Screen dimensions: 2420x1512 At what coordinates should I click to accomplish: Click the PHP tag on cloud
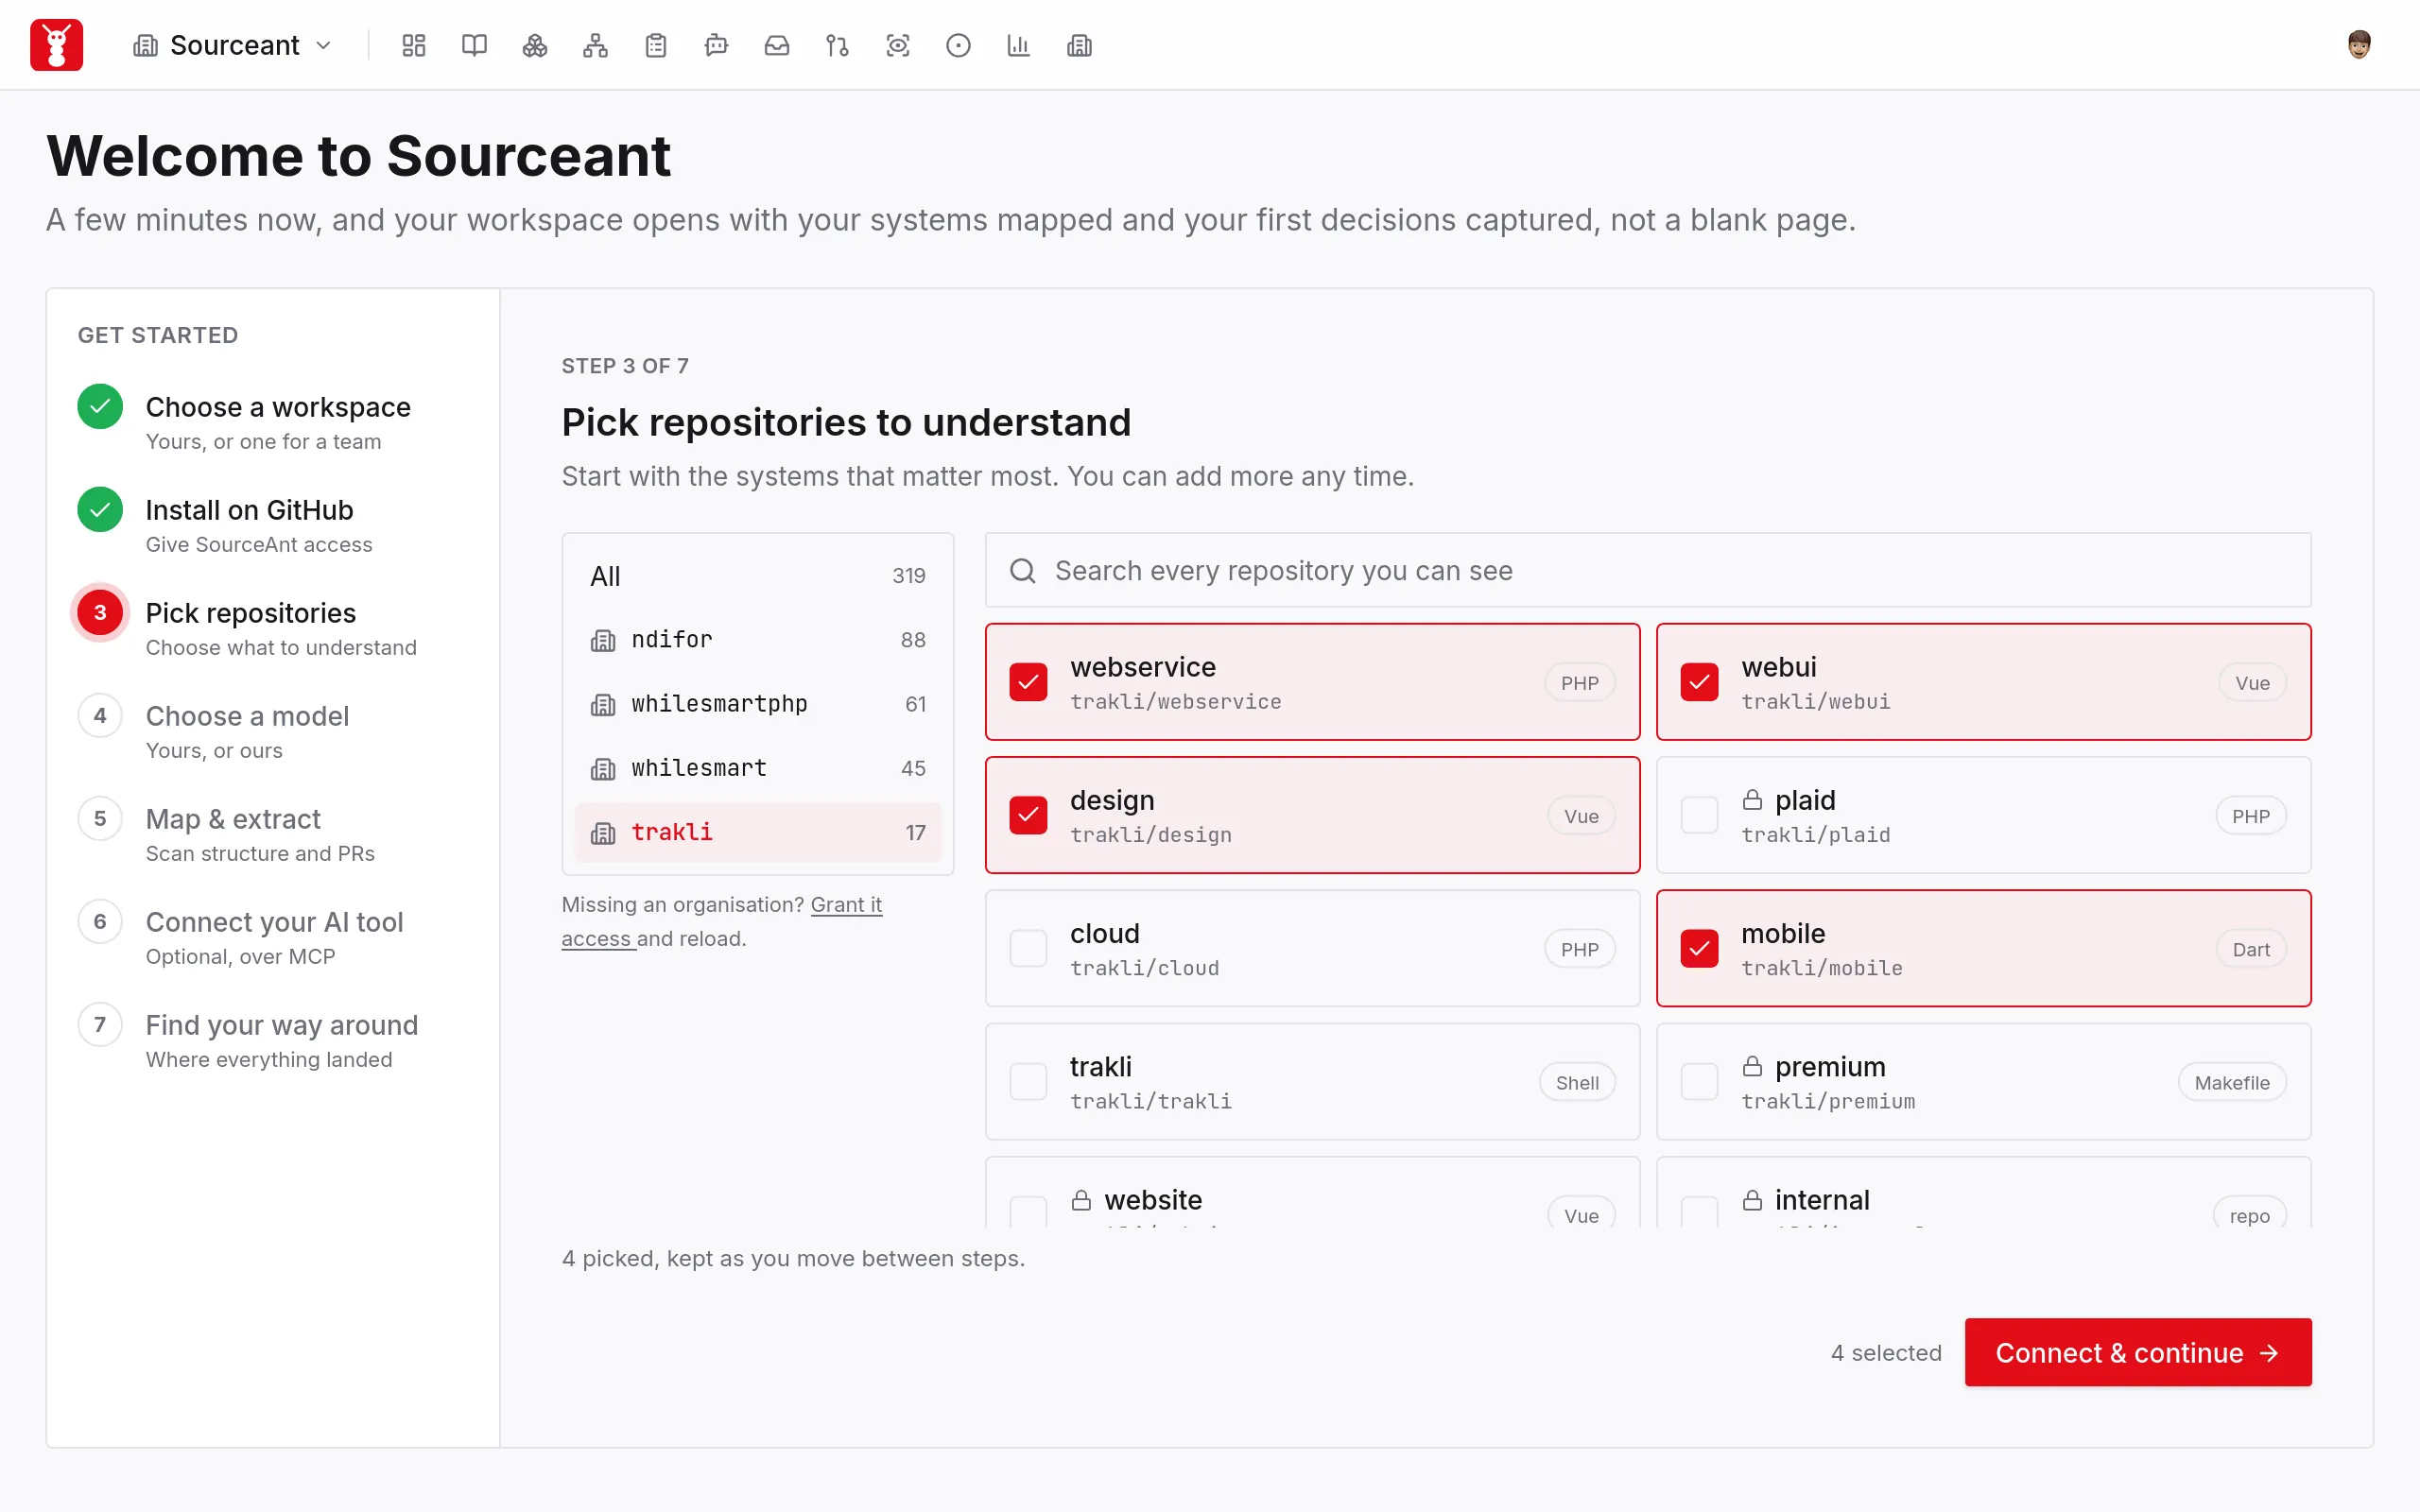pos(1579,949)
